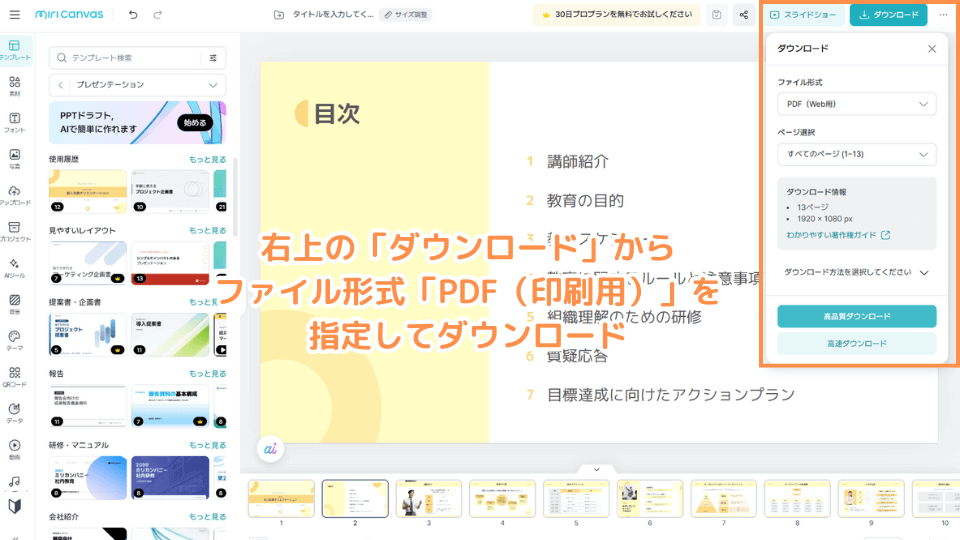Viewport: 960px width, 540px height.
Task: Click the save icon in top bar
Action: 716,15
